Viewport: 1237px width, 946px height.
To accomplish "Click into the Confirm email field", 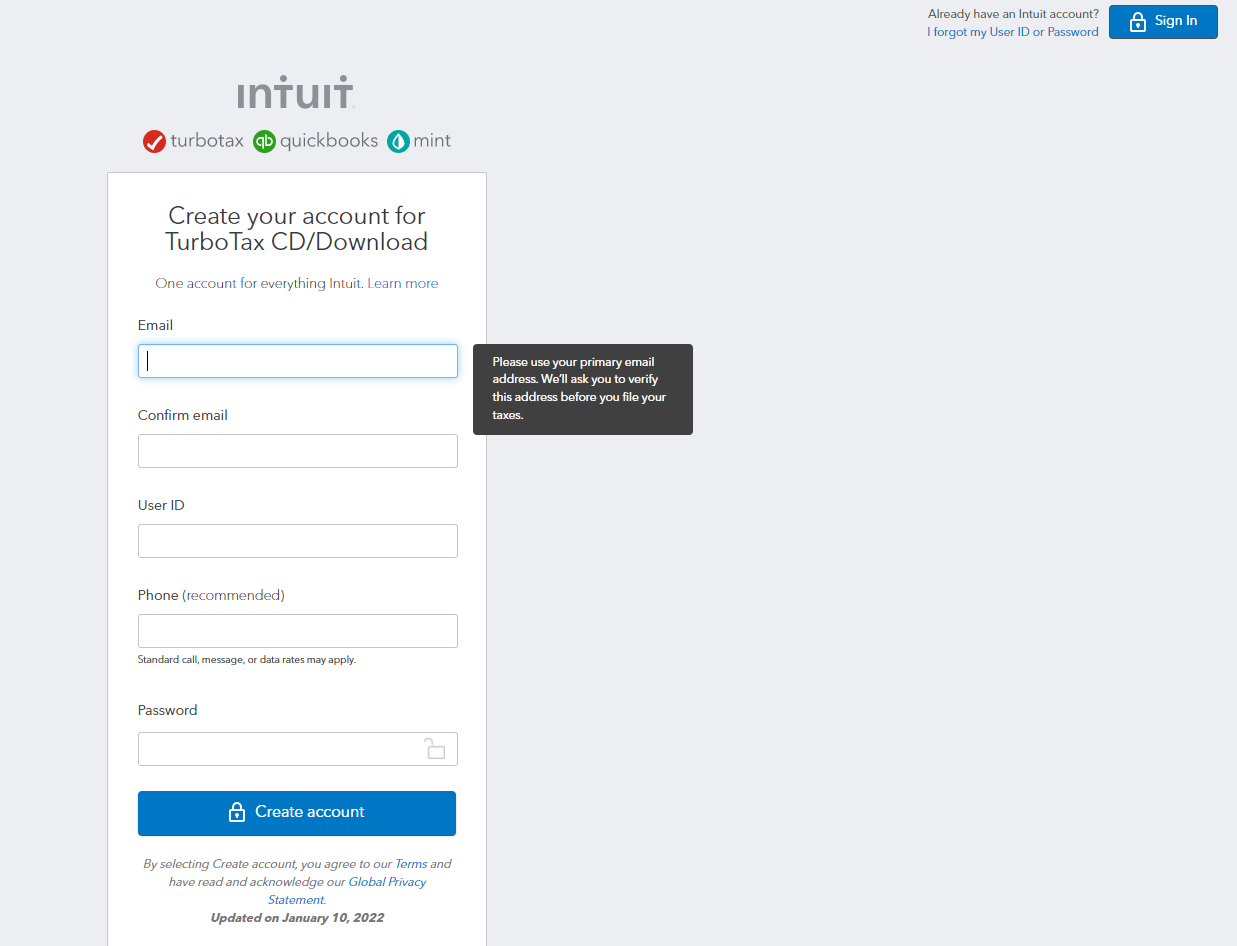I will pyautogui.click(x=298, y=451).
